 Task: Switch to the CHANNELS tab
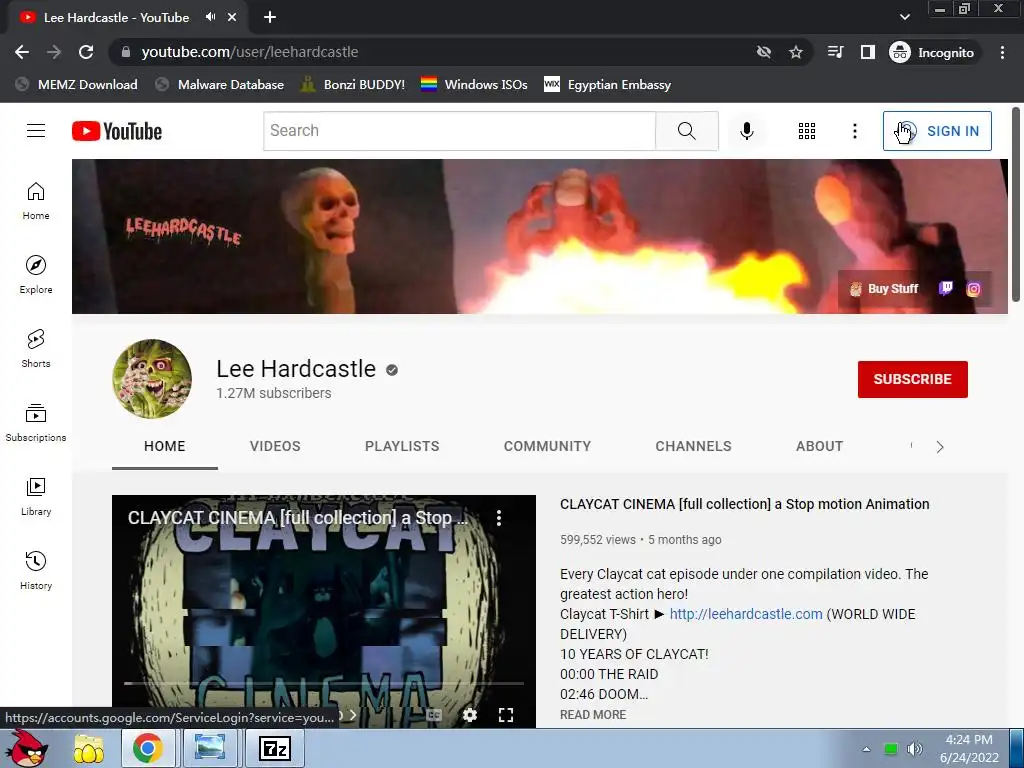[x=694, y=446]
